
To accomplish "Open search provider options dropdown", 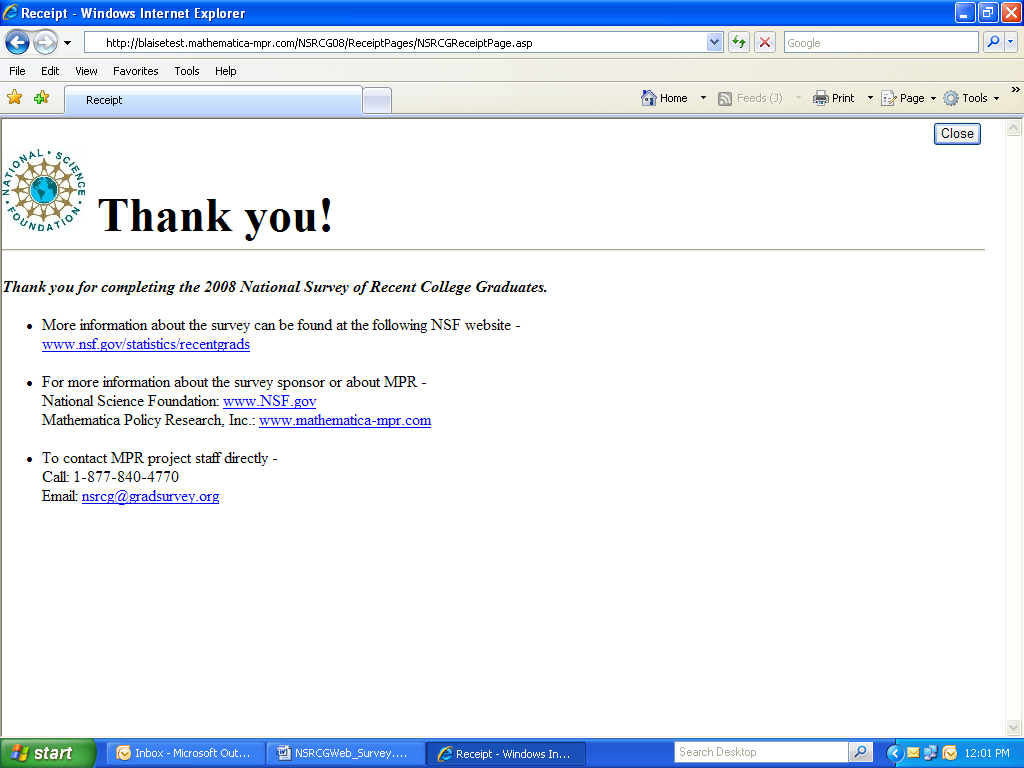I will coord(1010,42).
